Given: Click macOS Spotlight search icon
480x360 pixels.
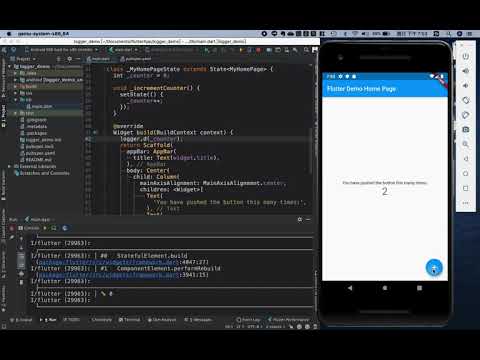Looking at the screenshot, I should pyautogui.click(x=449, y=34).
